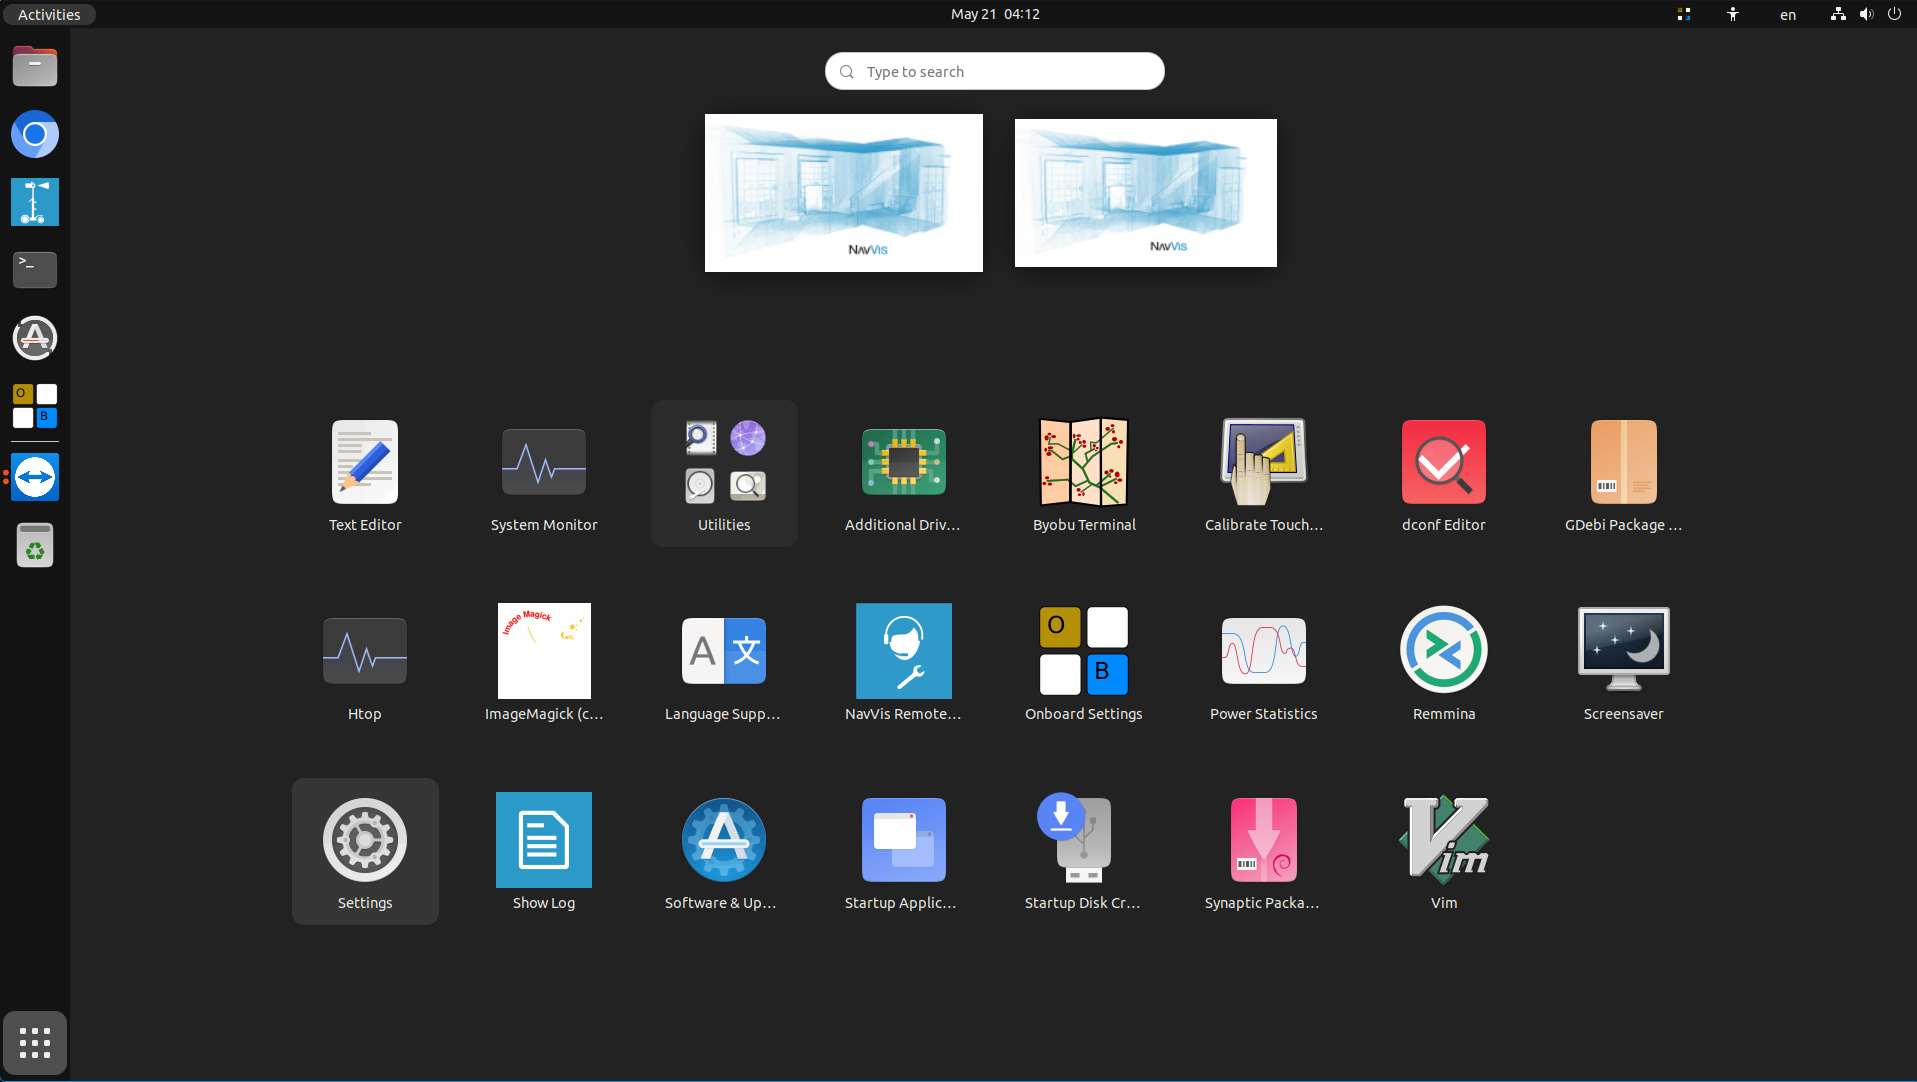Open Language Support

pyautogui.click(x=724, y=663)
